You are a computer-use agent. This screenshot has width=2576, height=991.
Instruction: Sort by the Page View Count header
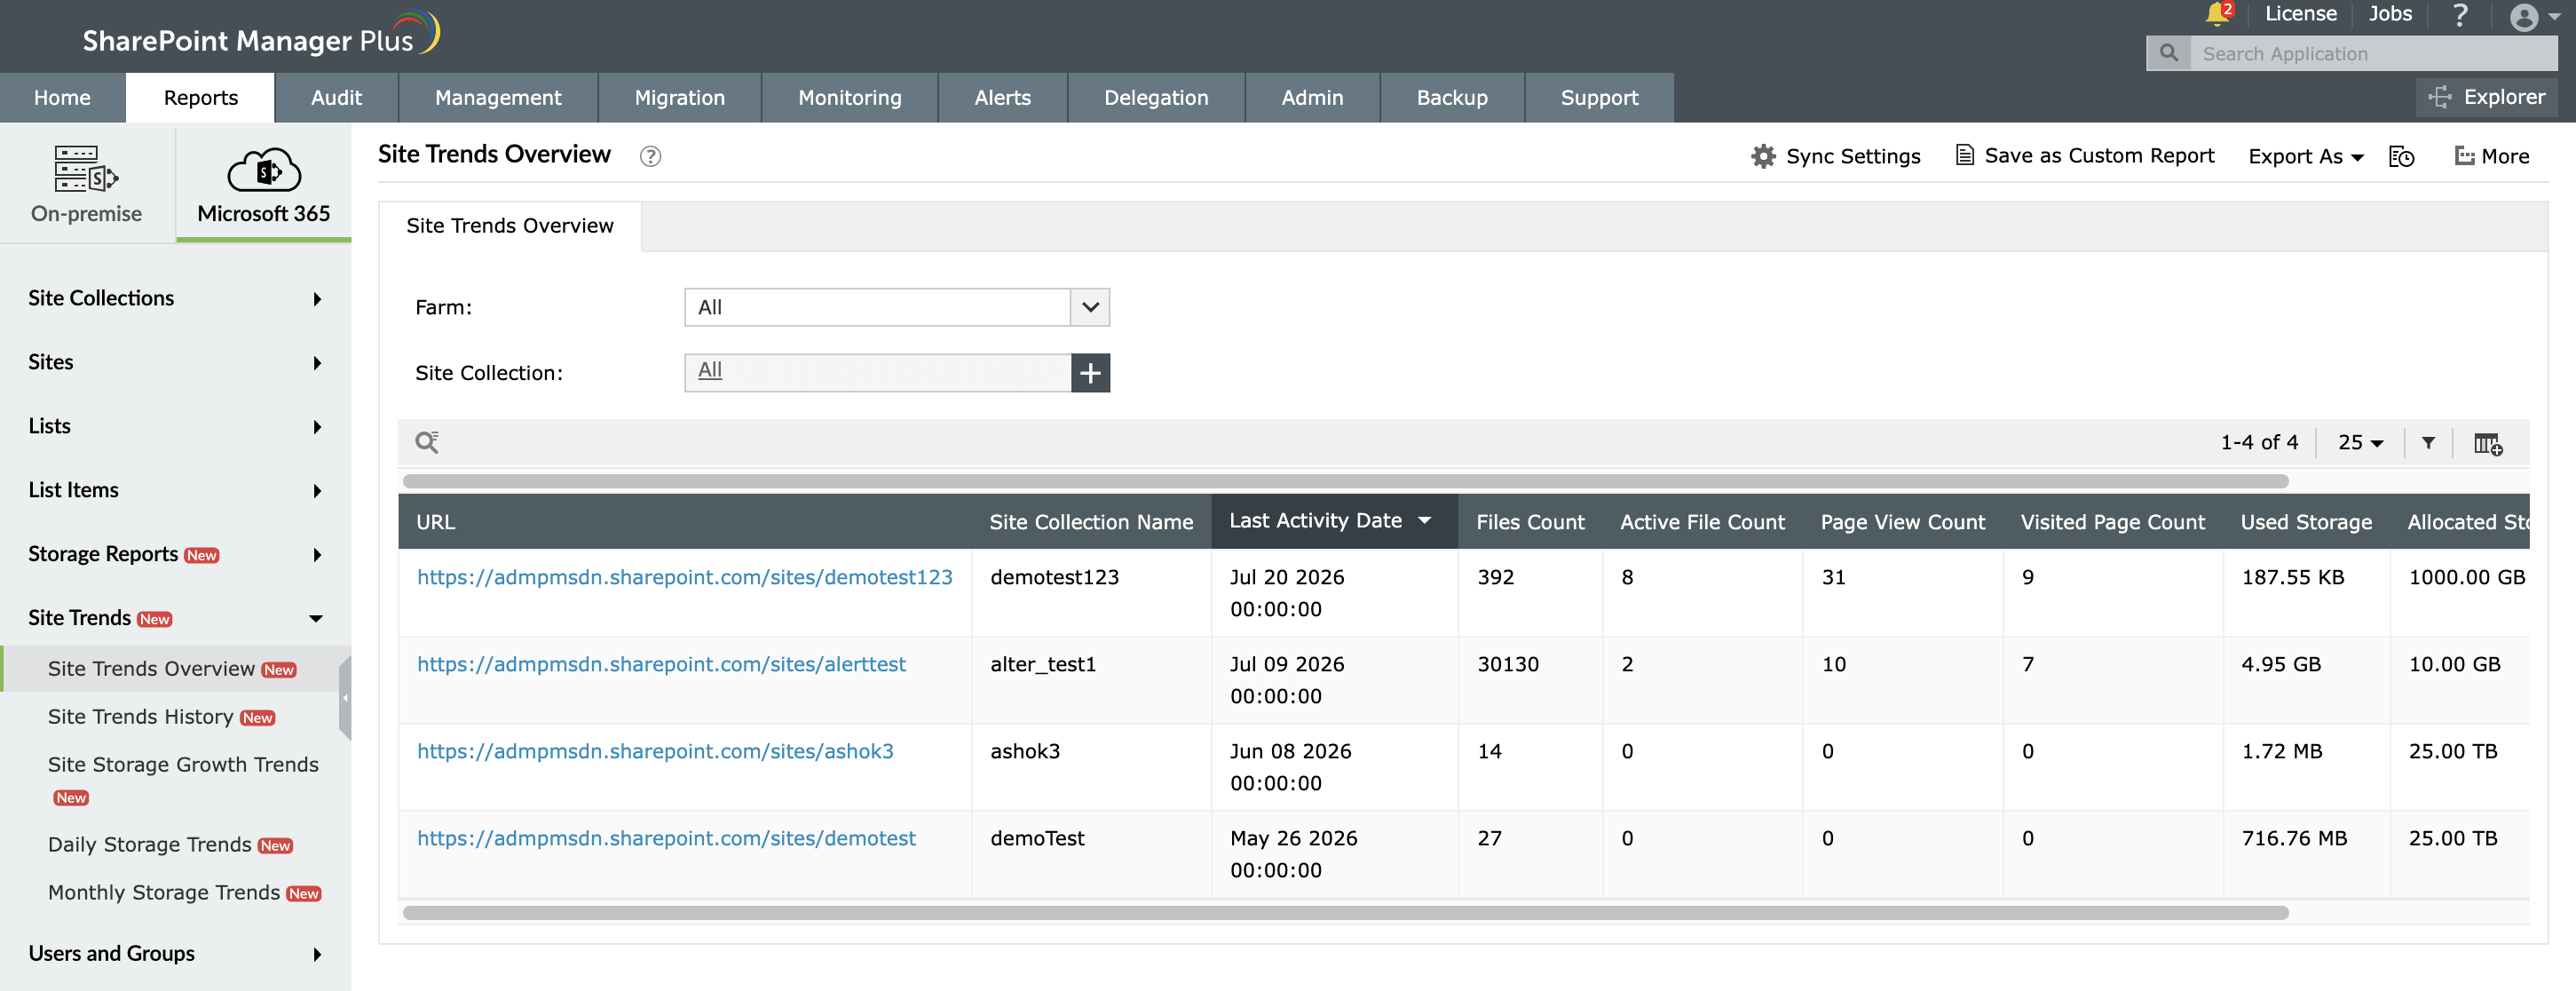1902,522
